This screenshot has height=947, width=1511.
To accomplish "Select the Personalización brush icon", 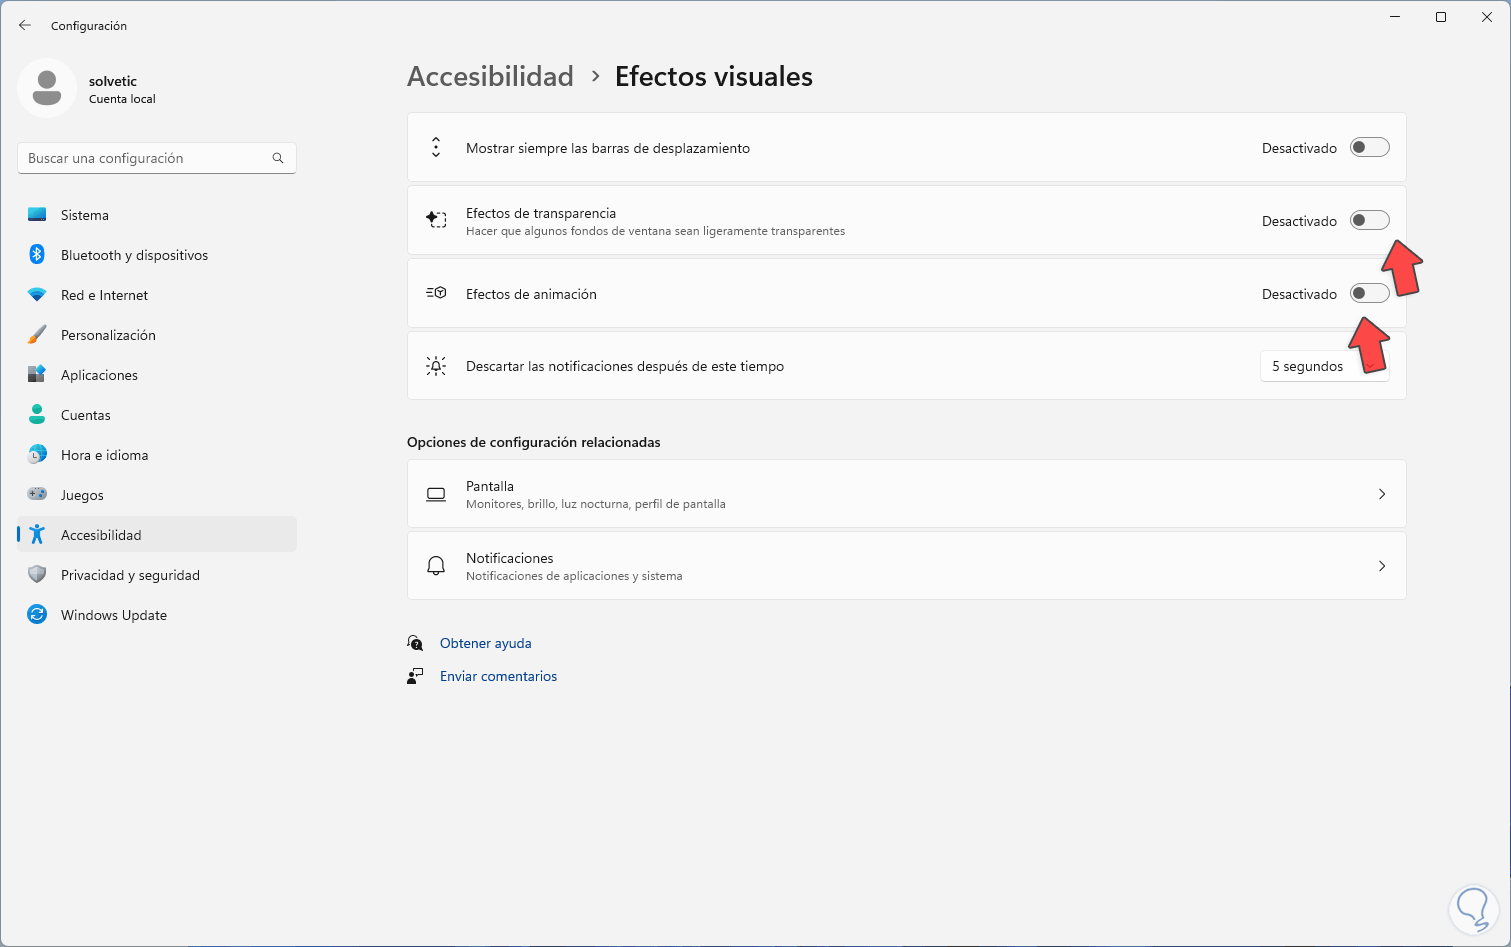I will pyautogui.click(x=37, y=335).
